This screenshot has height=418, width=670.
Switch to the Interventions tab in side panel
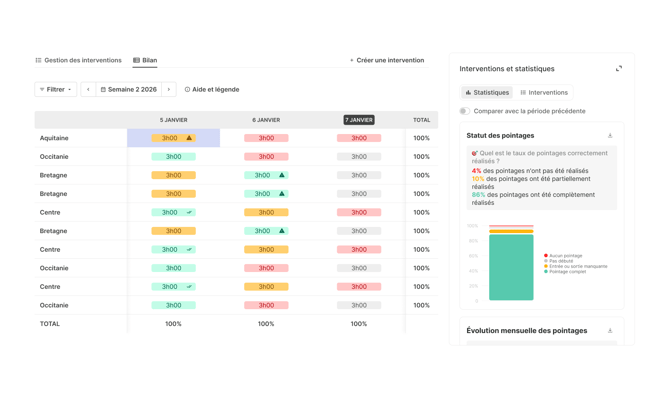[544, 92]
